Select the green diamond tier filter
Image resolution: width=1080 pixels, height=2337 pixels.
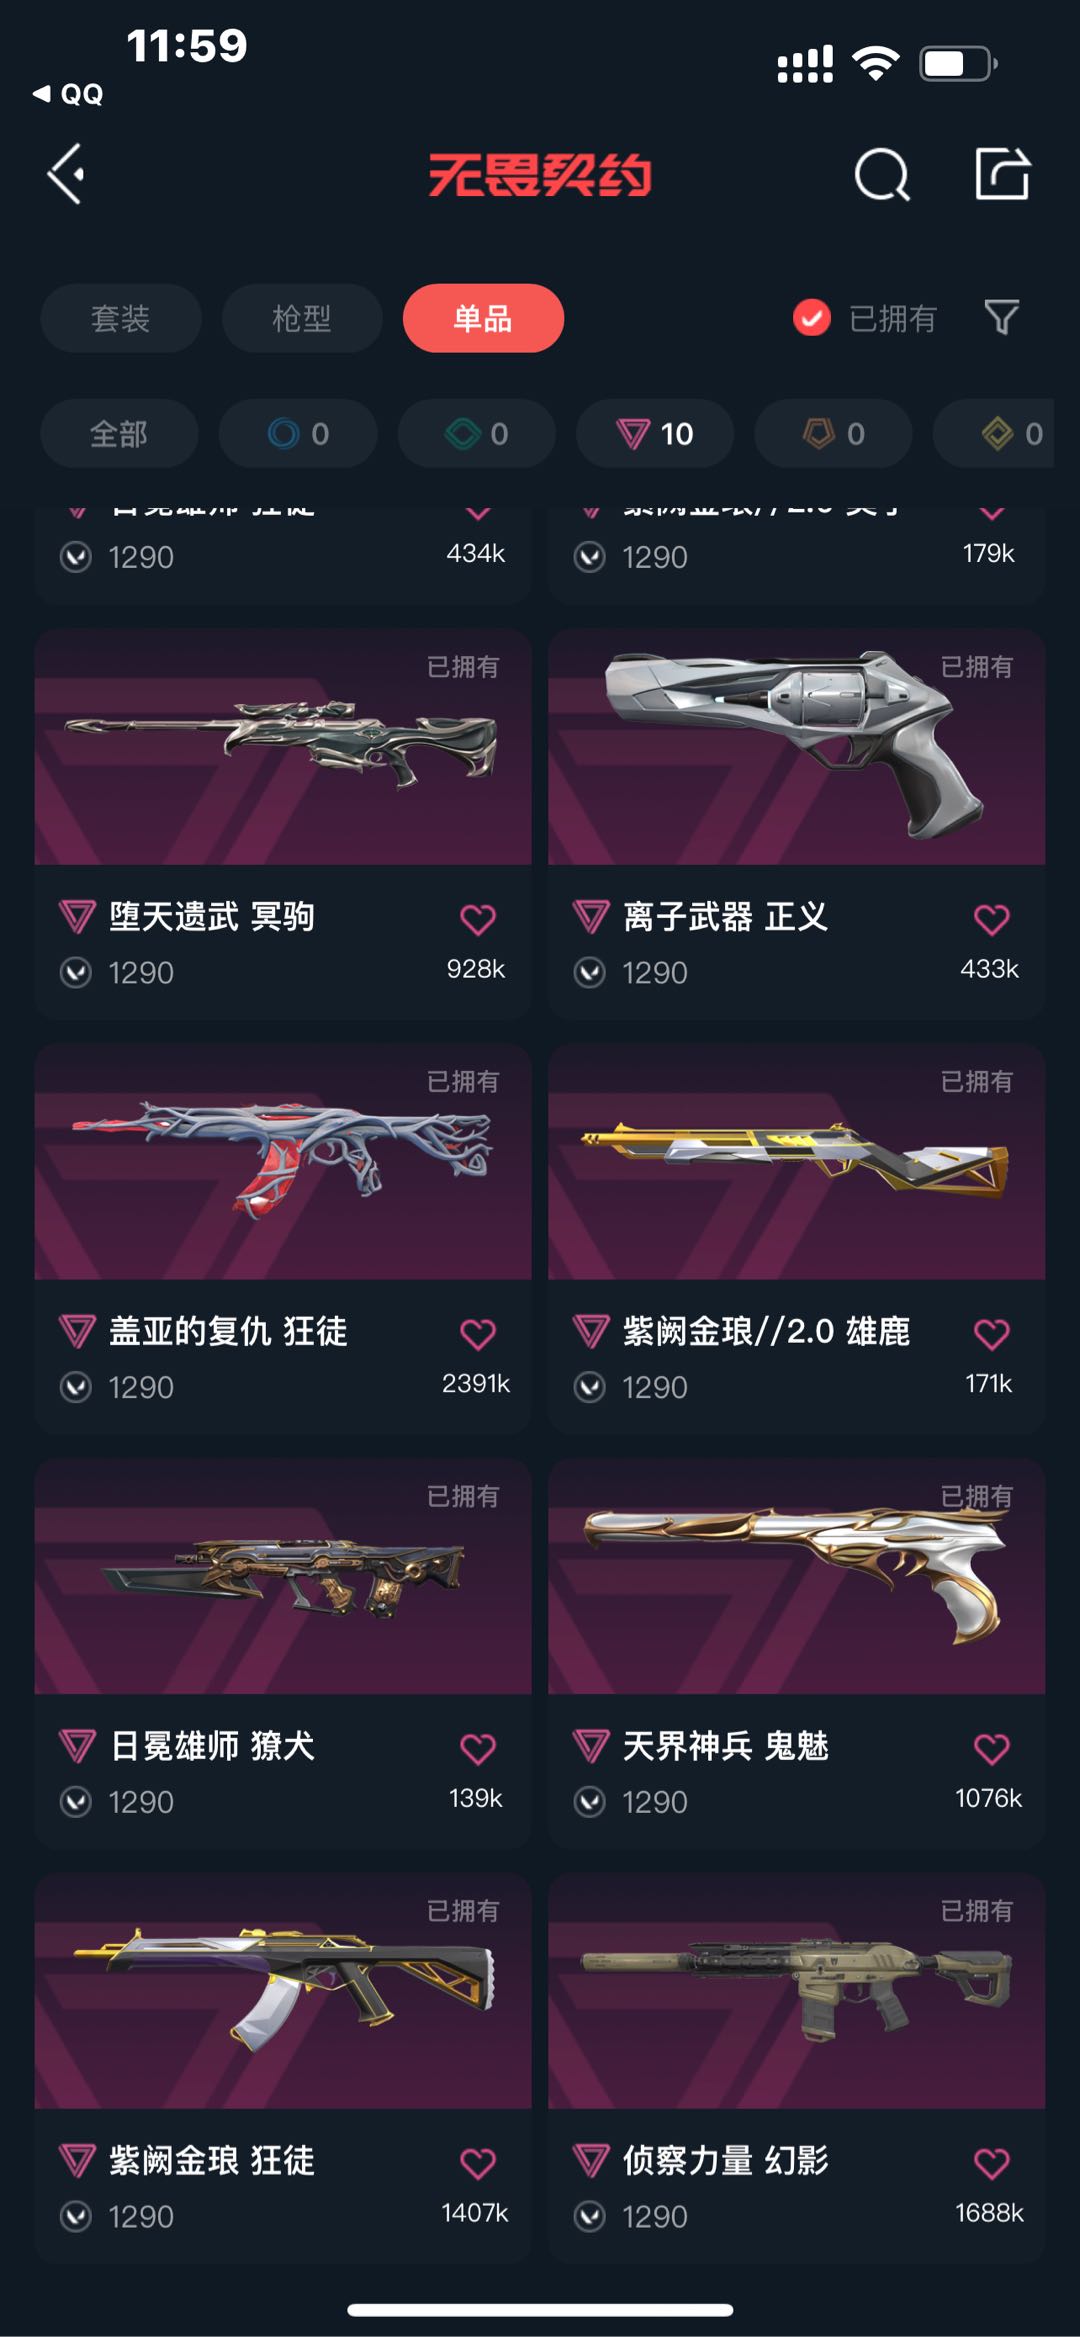477,433
